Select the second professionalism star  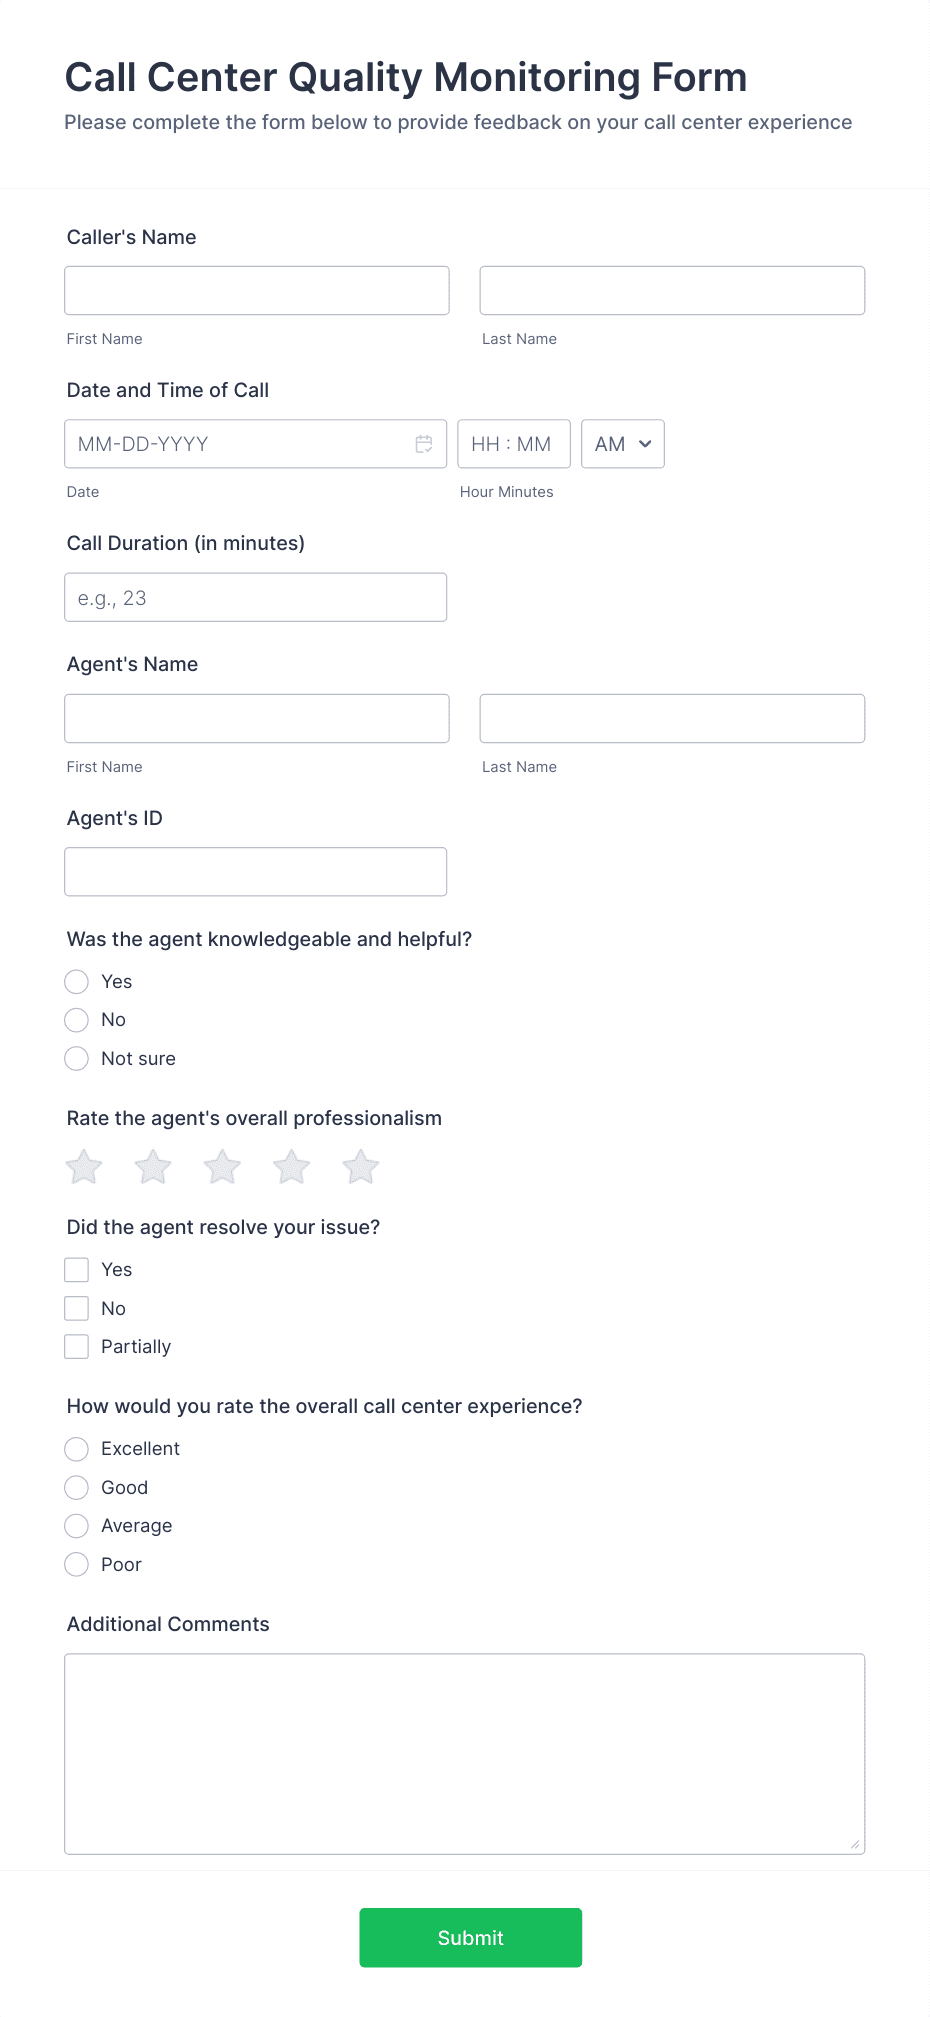(x=152, y=1166)
